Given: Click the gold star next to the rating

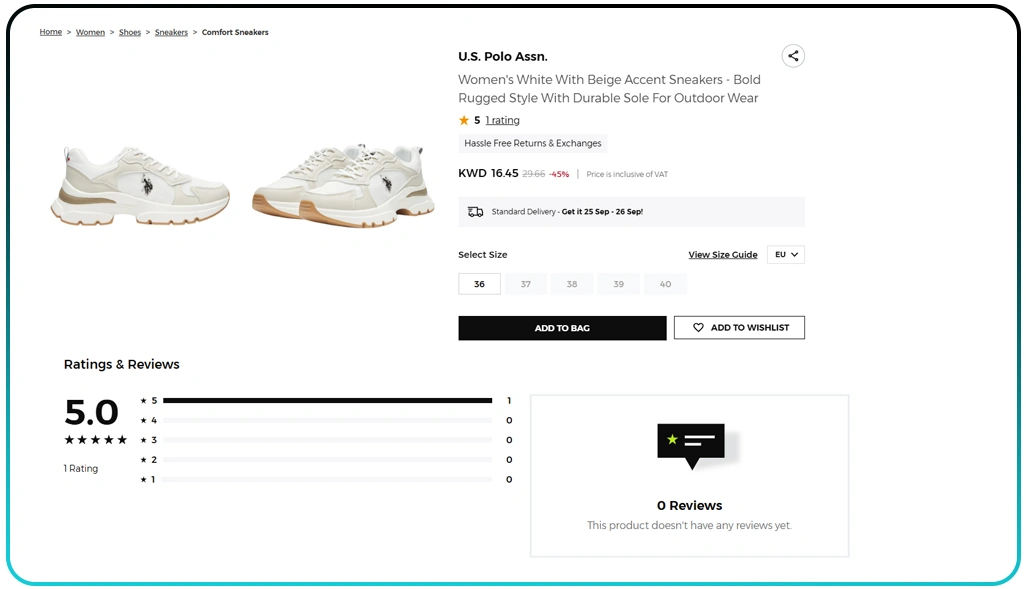Looking at the screenshot, I should 463,120.
